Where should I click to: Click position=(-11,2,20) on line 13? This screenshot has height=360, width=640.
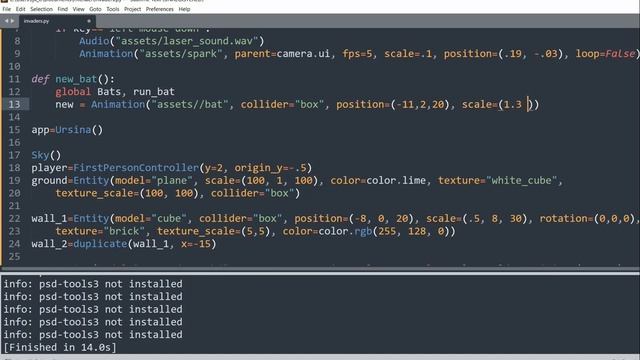click(393, 104)
